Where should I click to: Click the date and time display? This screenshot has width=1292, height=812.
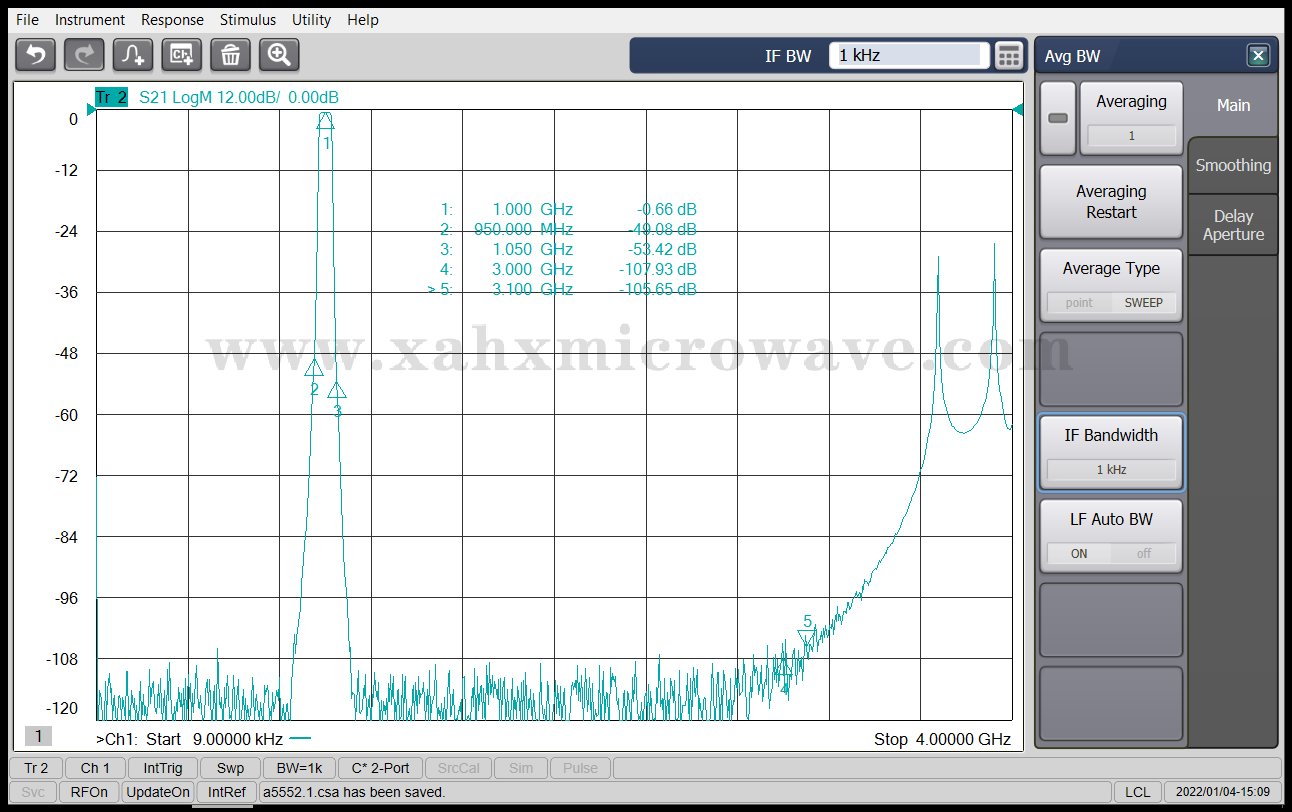[1222, 792]
